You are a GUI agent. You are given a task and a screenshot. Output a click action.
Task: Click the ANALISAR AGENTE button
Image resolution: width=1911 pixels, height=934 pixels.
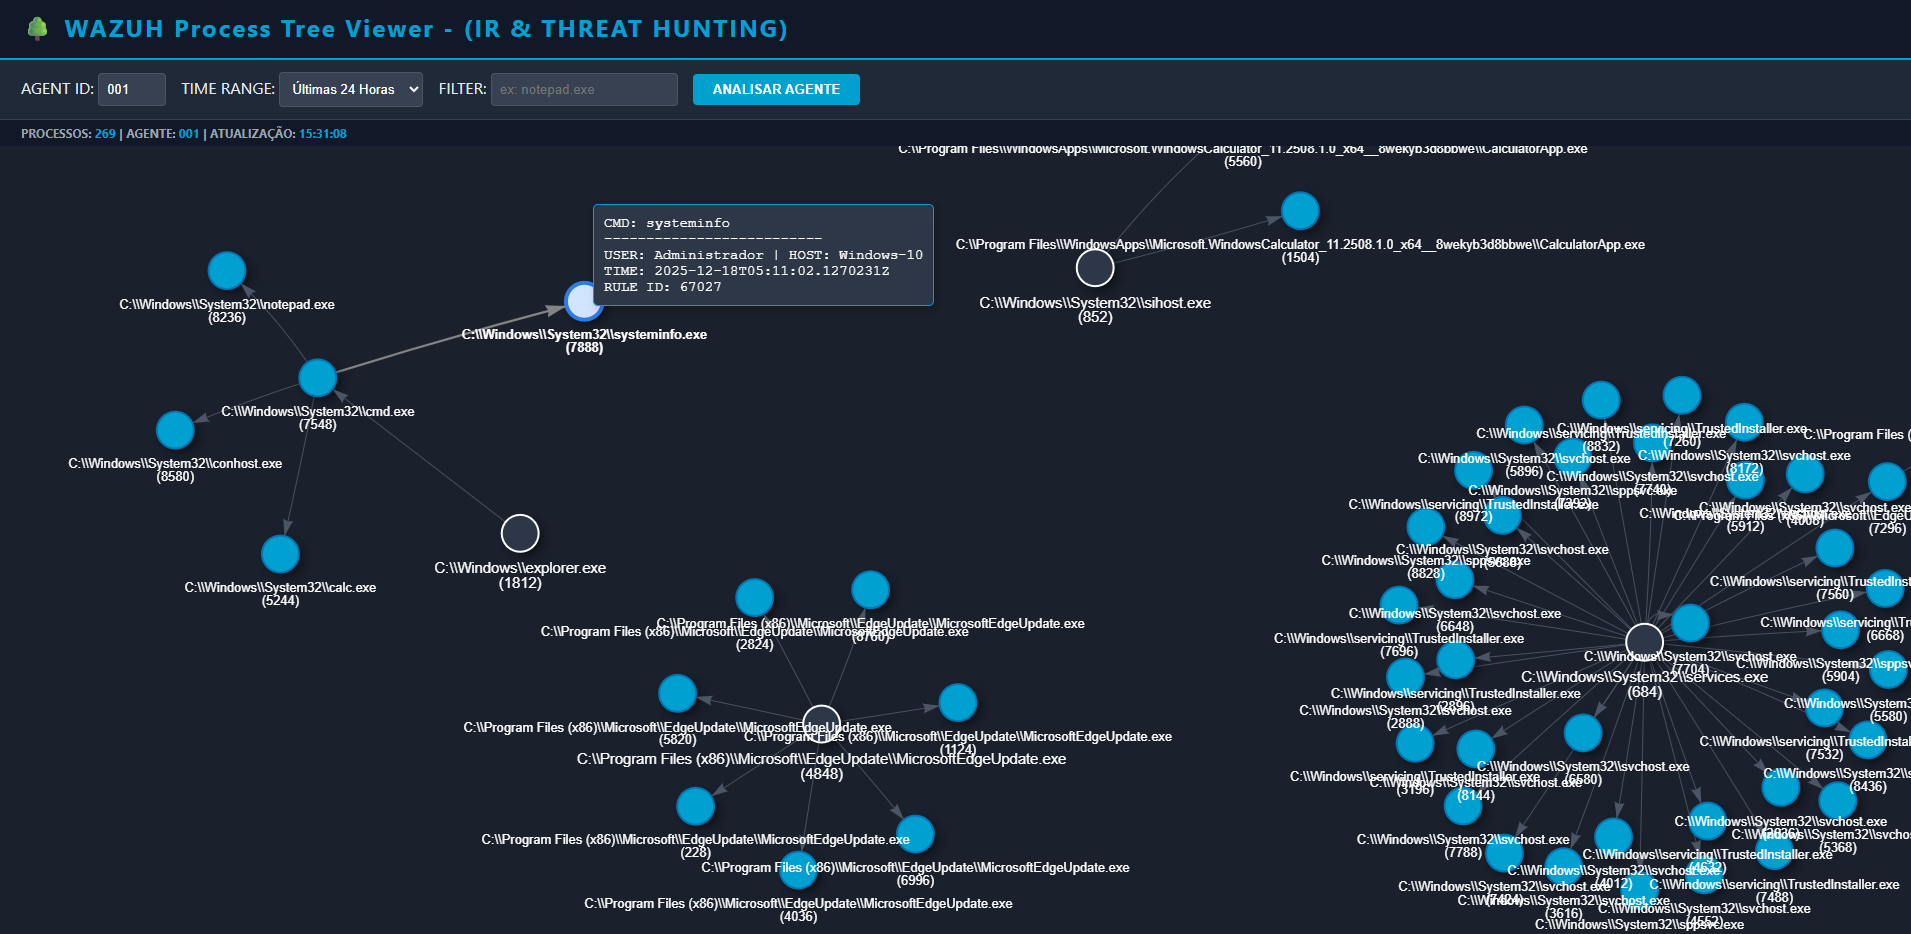tap(776, 89)
